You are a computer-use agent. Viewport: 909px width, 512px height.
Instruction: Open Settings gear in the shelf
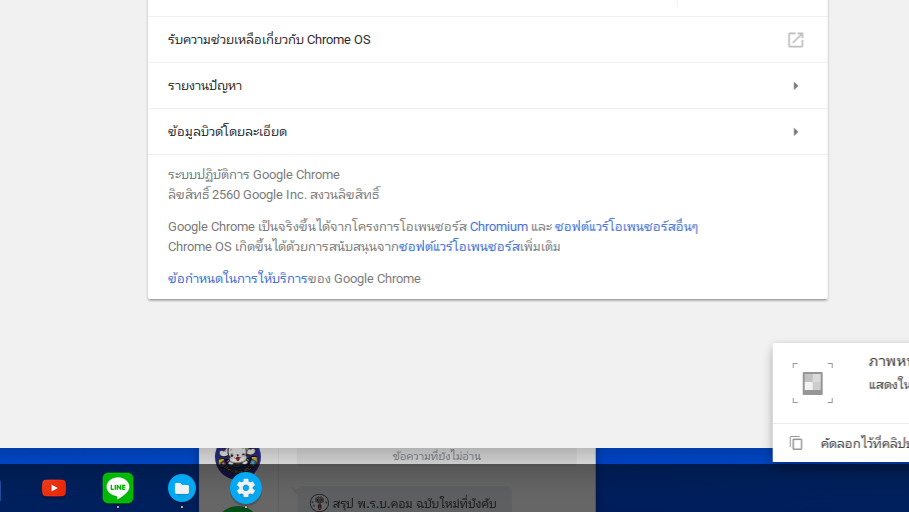pyautogui.click(x=246, y=488)
